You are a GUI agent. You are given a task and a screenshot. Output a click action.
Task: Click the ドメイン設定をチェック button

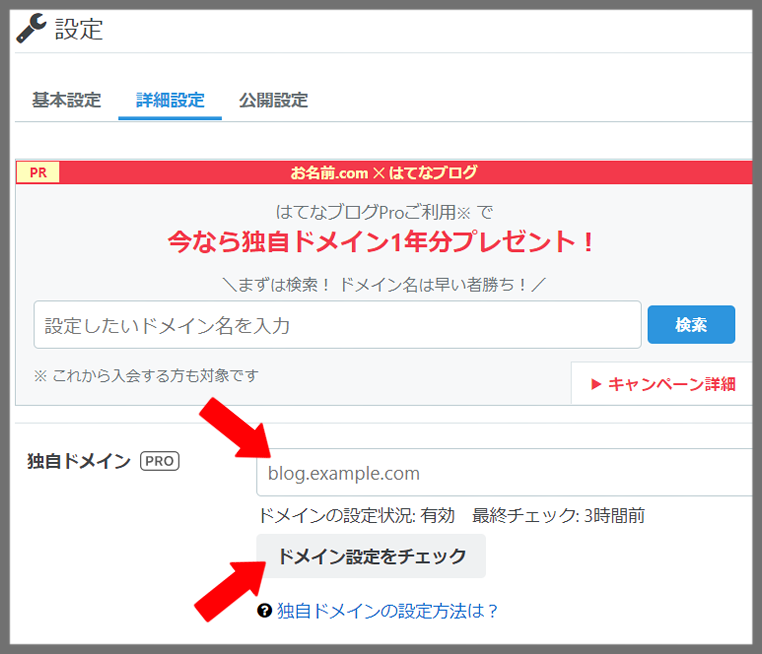(371, 556)
